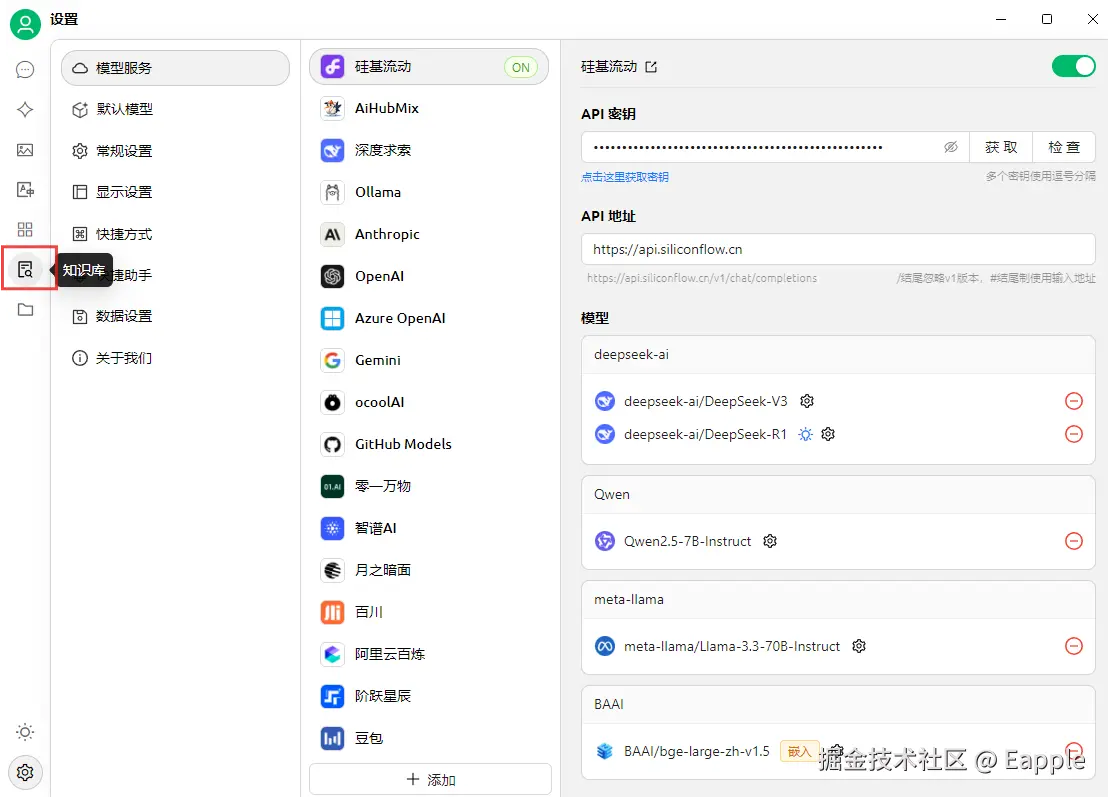The height and width of the screenshot is (797, 1108).
Task: Open settings gear for DeepSeek-V3 model
Action: click(x=807, y=401)
